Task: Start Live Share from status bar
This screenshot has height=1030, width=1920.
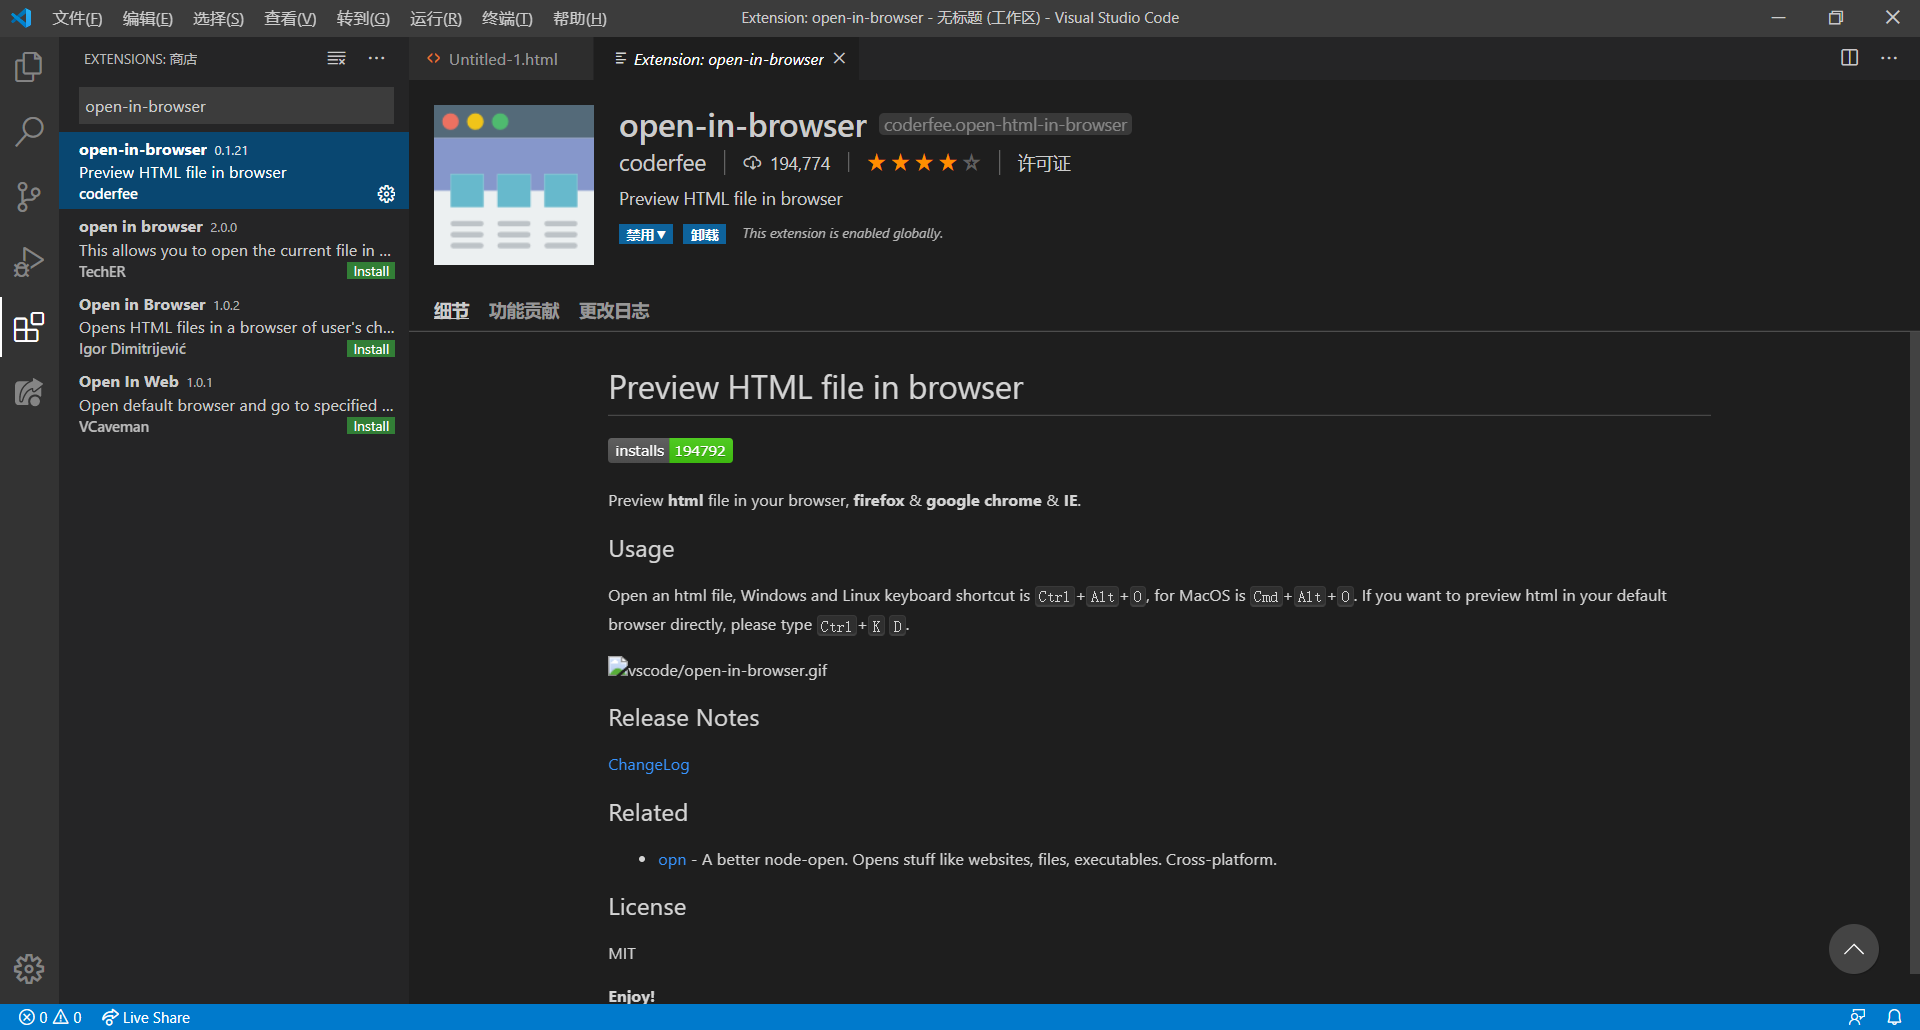Action: click(146, 1017)
